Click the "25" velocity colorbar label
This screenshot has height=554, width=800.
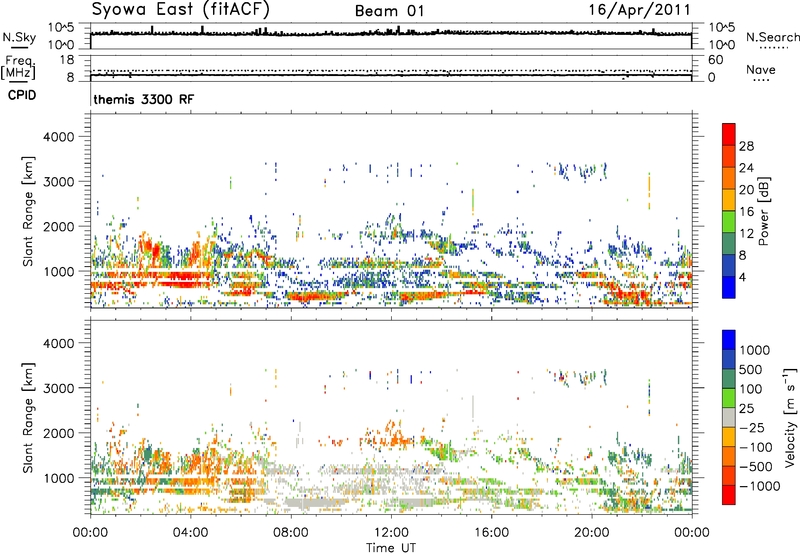tap(746, 409)
